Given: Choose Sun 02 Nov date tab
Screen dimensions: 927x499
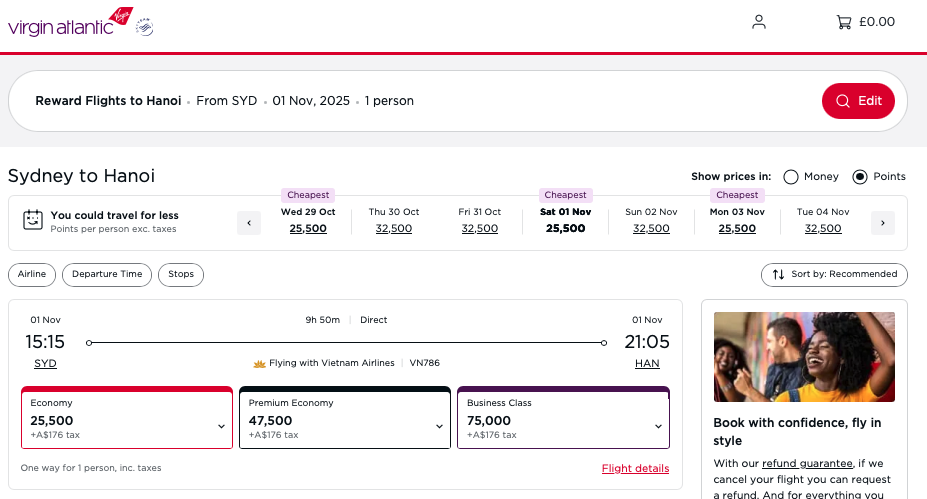Looking at the screenshot, I should (651, 220).
